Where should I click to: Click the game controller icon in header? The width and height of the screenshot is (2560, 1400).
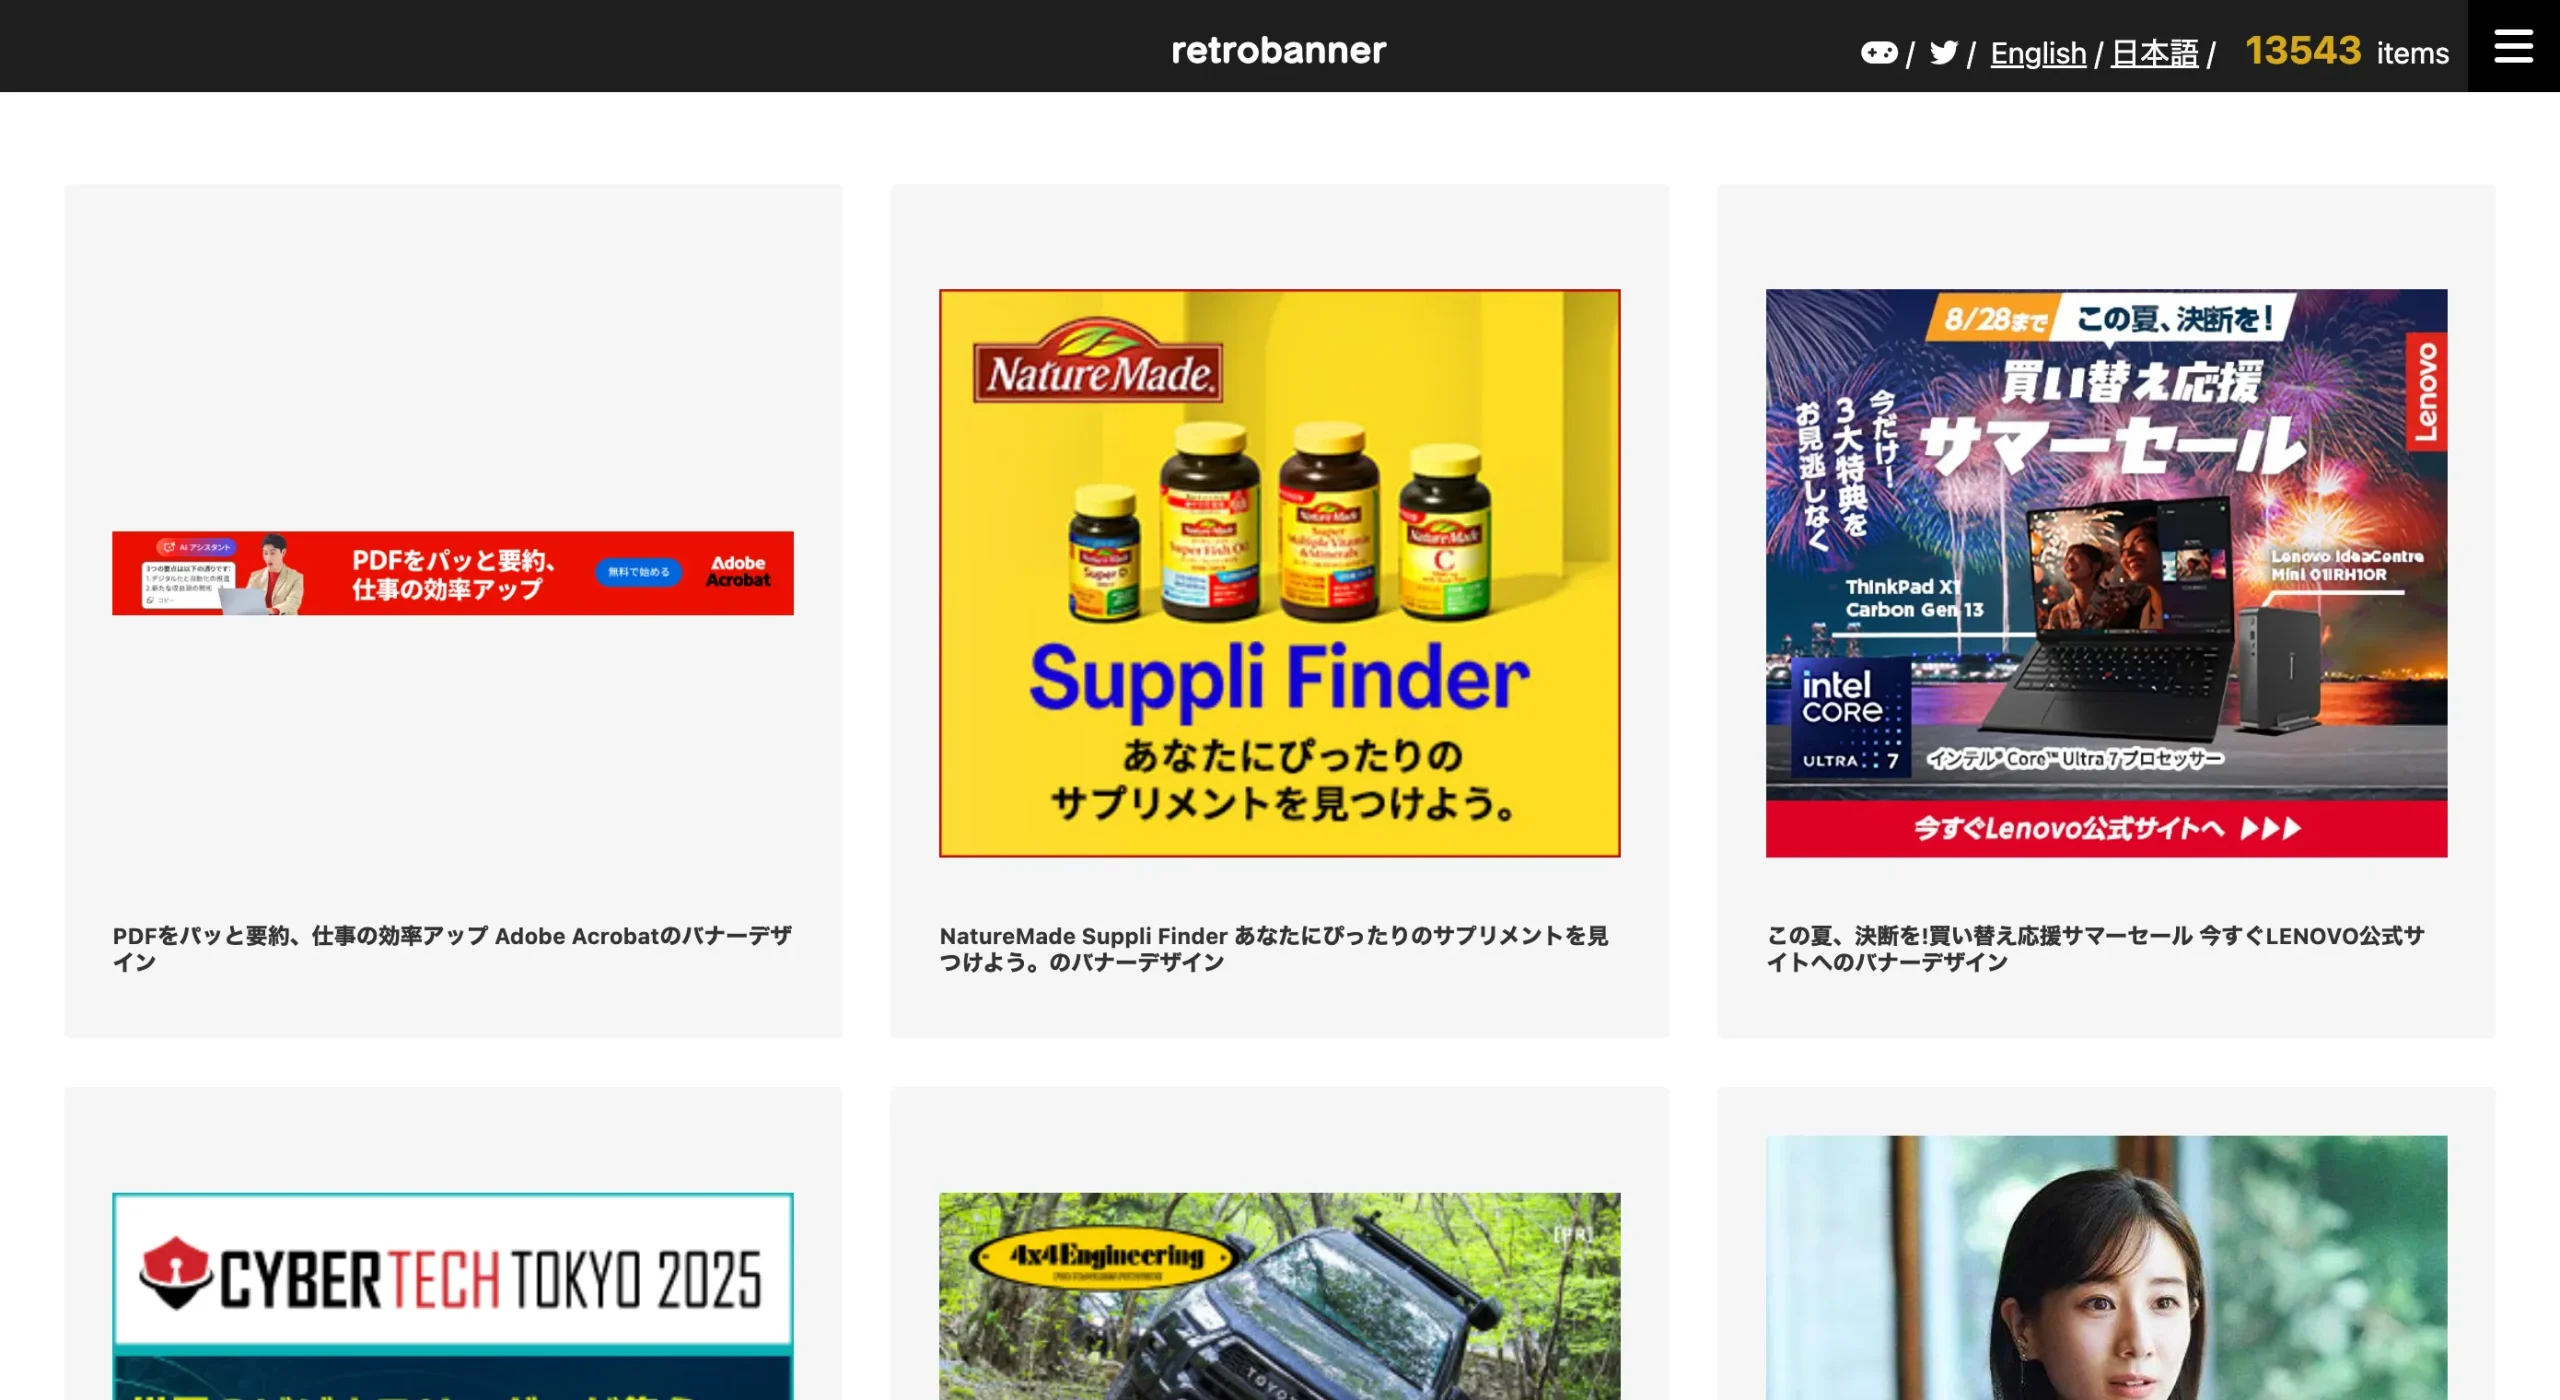1878,52
